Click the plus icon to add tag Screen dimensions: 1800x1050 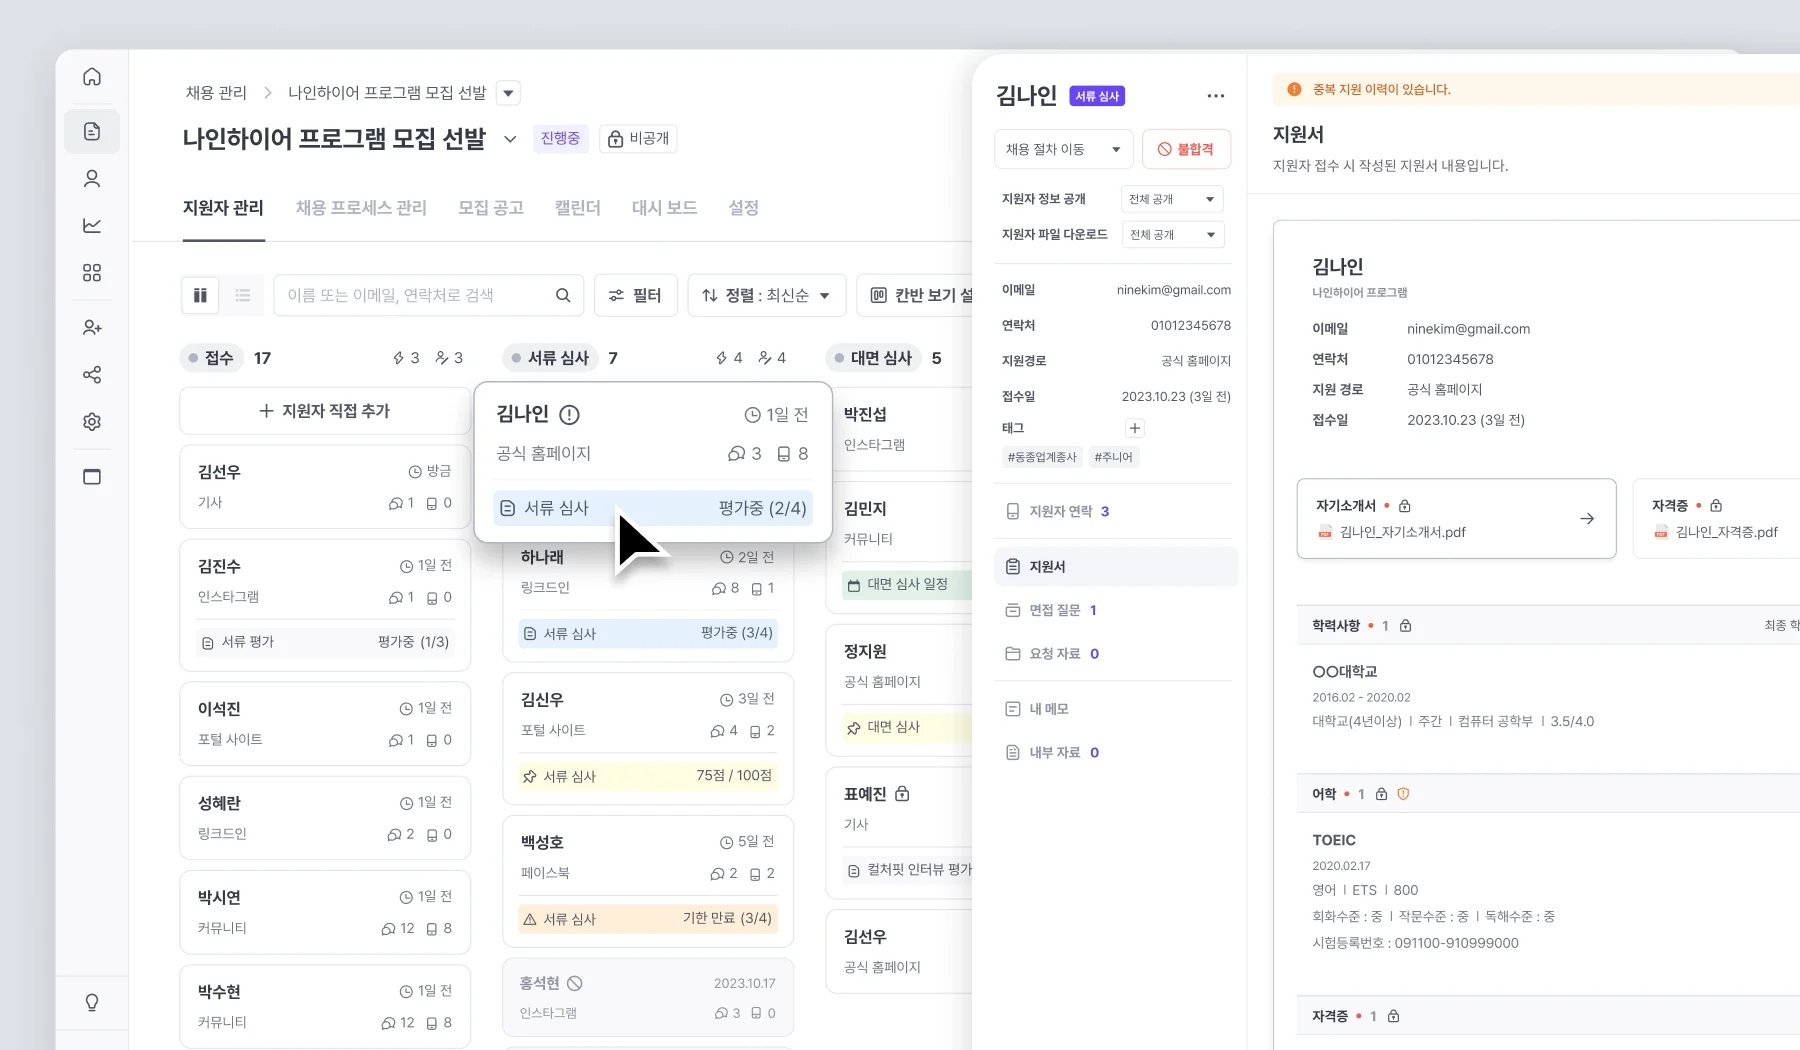(1134, 428)
